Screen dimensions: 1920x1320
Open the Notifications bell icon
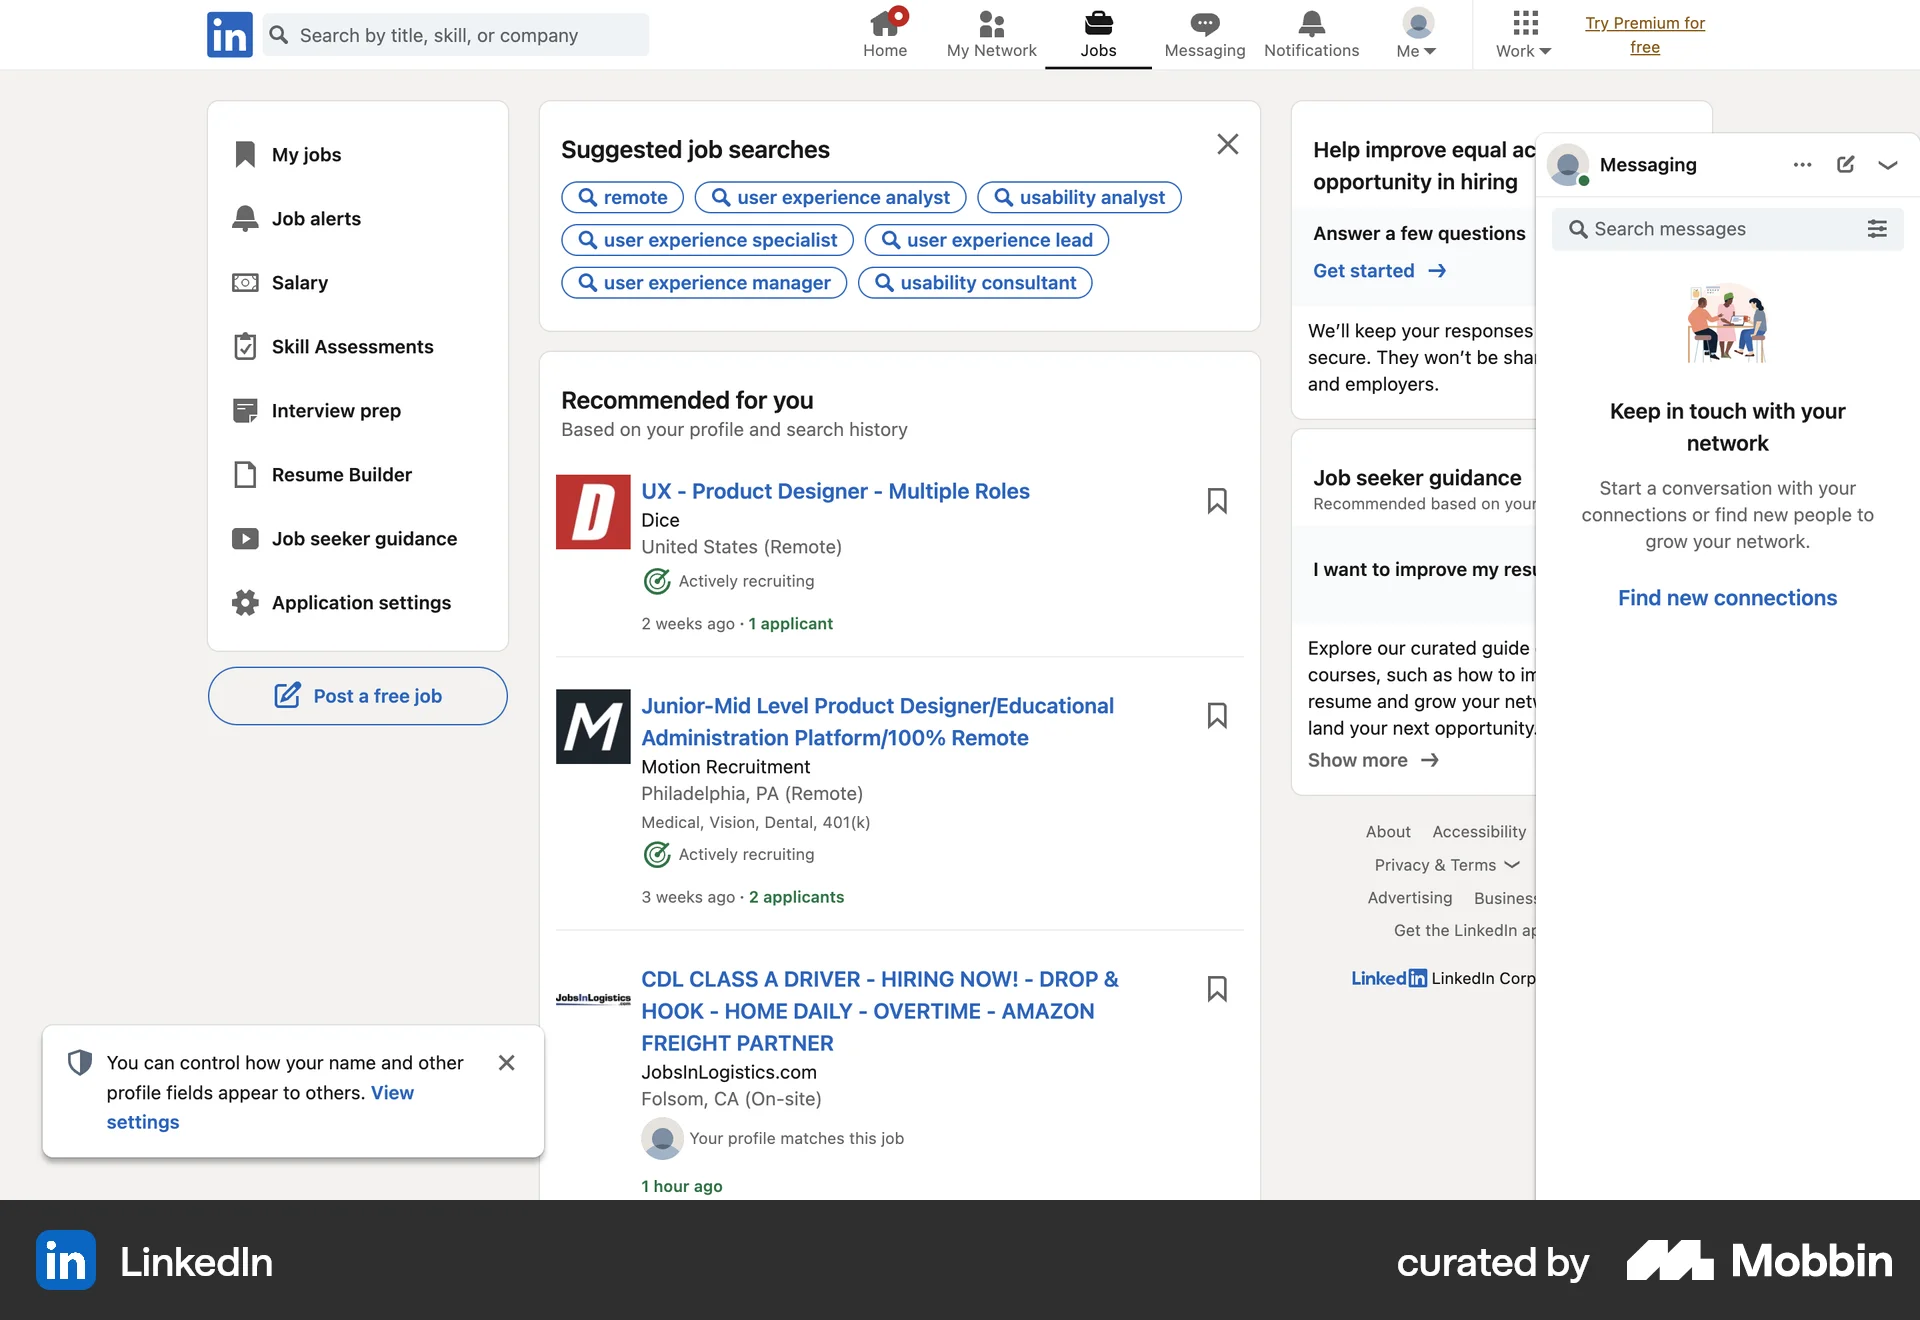pyautogui.click(x=1311, y=22)
